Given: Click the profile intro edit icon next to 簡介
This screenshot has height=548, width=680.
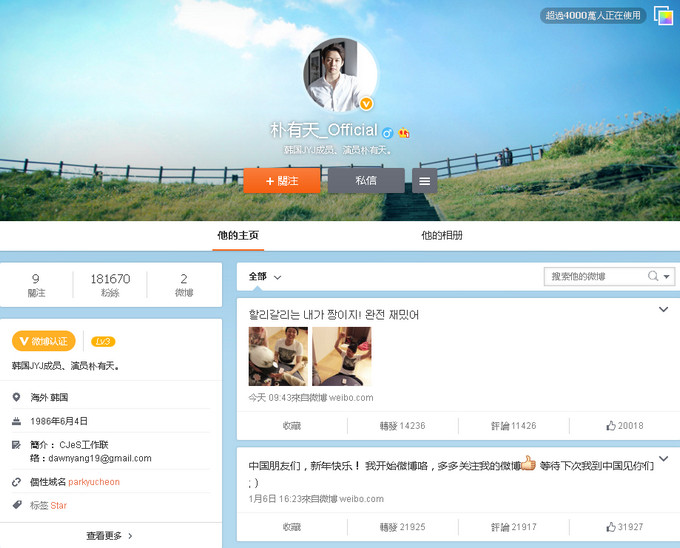Looking at the screenshot, I should [16, 445].
